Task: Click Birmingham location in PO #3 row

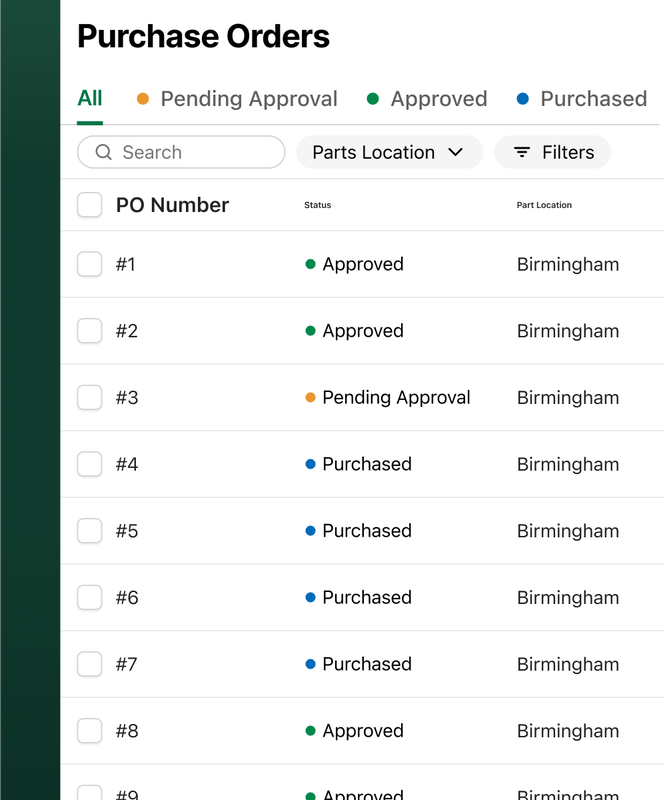Action: (x=568, y=398)
